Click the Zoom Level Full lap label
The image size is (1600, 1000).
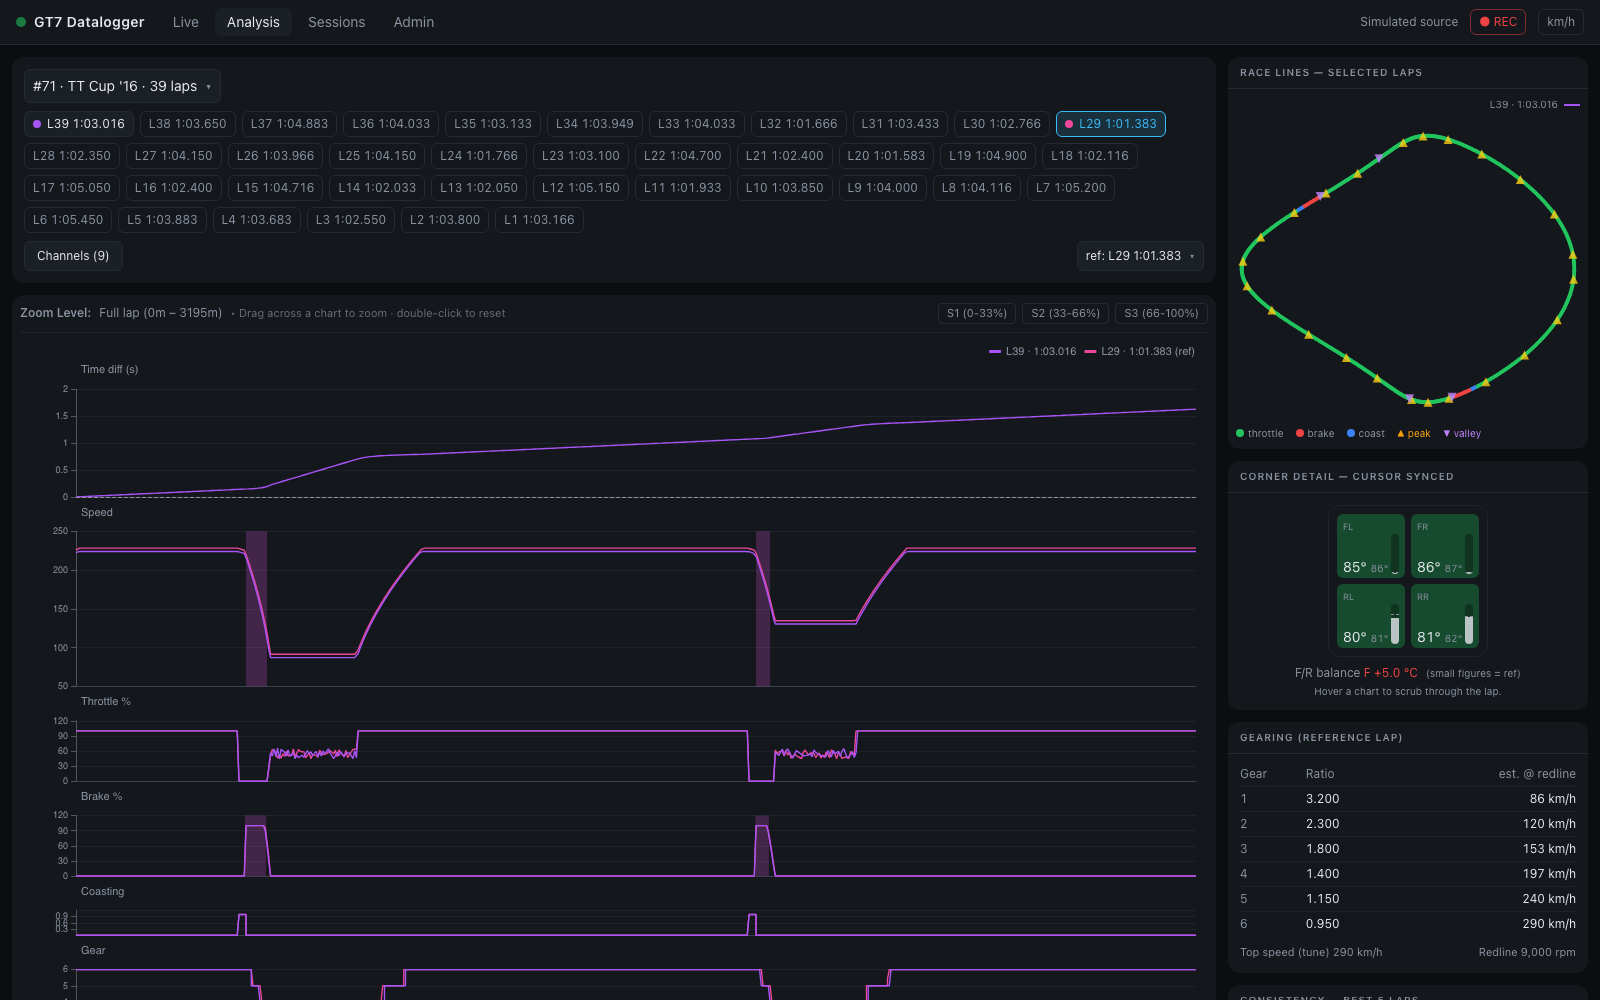coord(121,313)
